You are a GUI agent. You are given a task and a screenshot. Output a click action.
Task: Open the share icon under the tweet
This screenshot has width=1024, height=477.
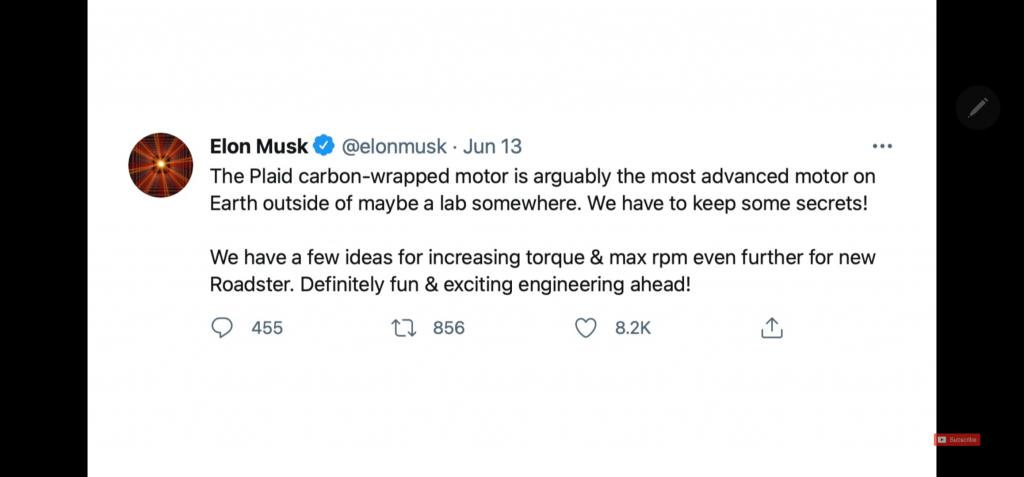(x=772, y=327)
